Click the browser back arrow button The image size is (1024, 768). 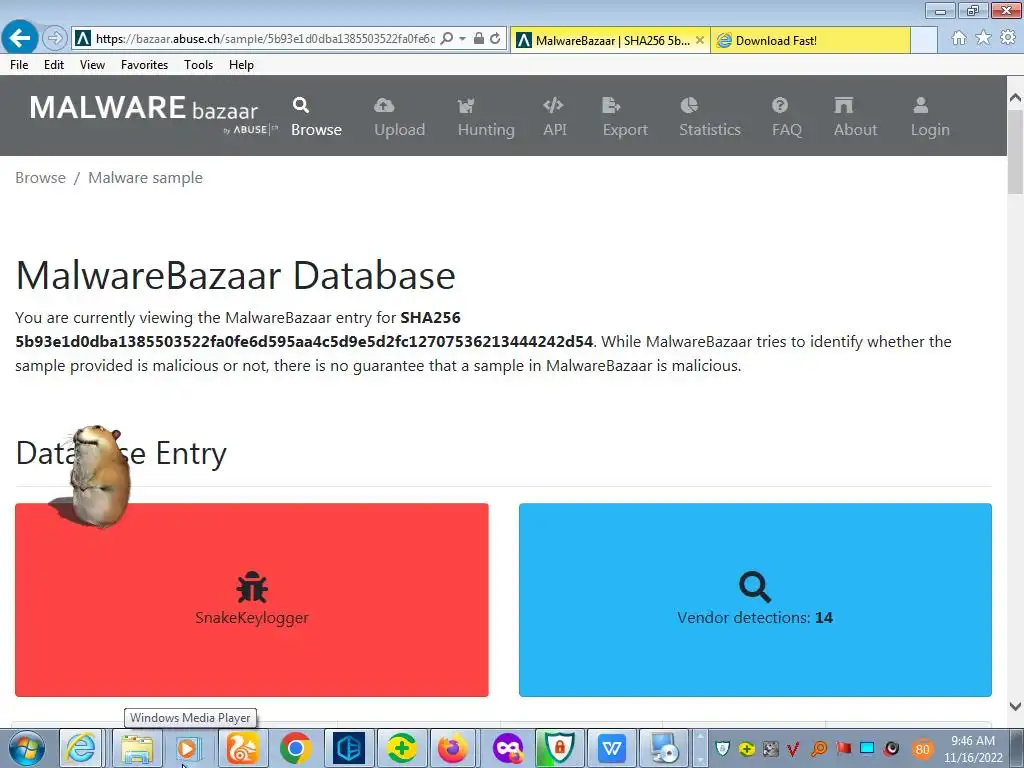(20, 38)
